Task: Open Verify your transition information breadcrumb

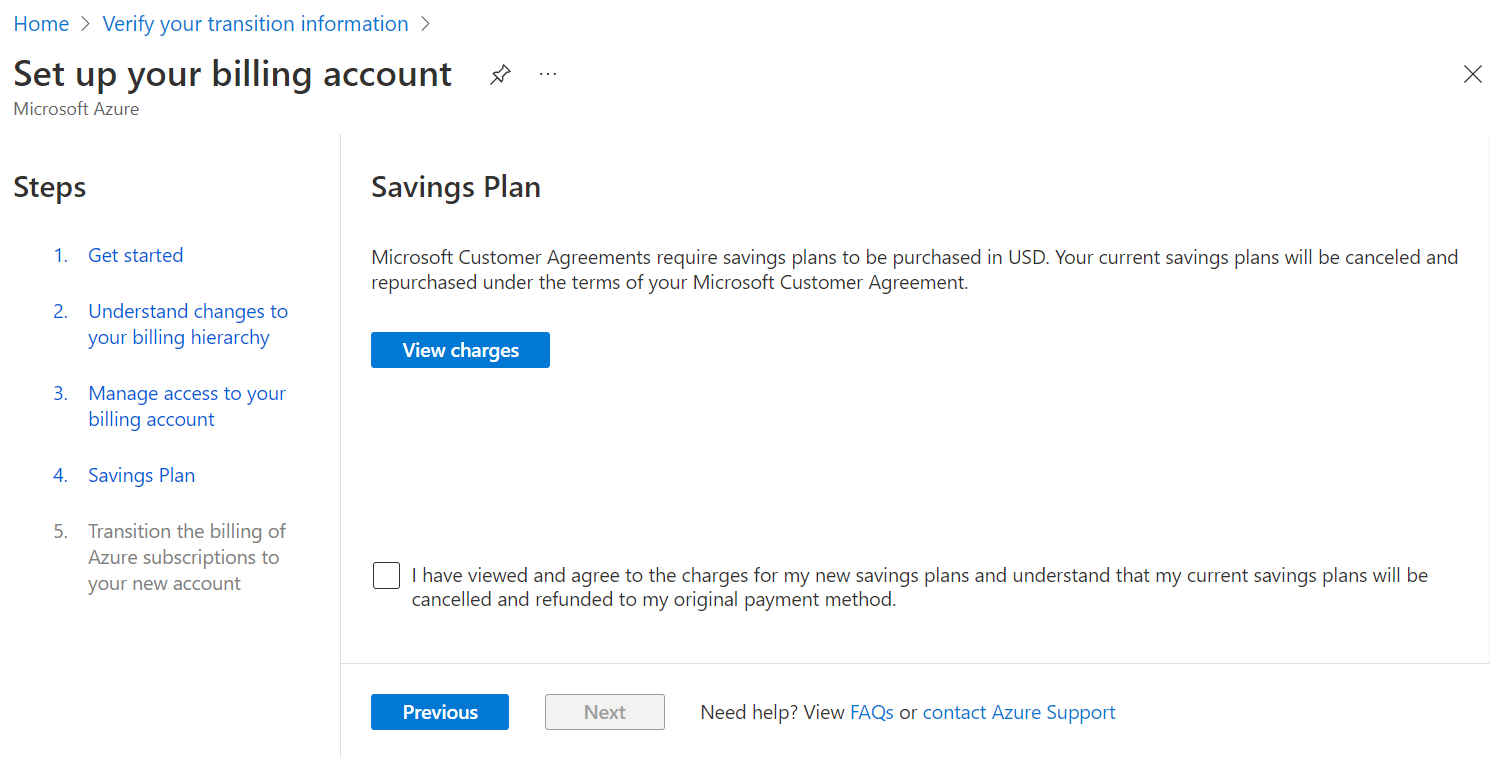Action: click(x=255, y=24)
